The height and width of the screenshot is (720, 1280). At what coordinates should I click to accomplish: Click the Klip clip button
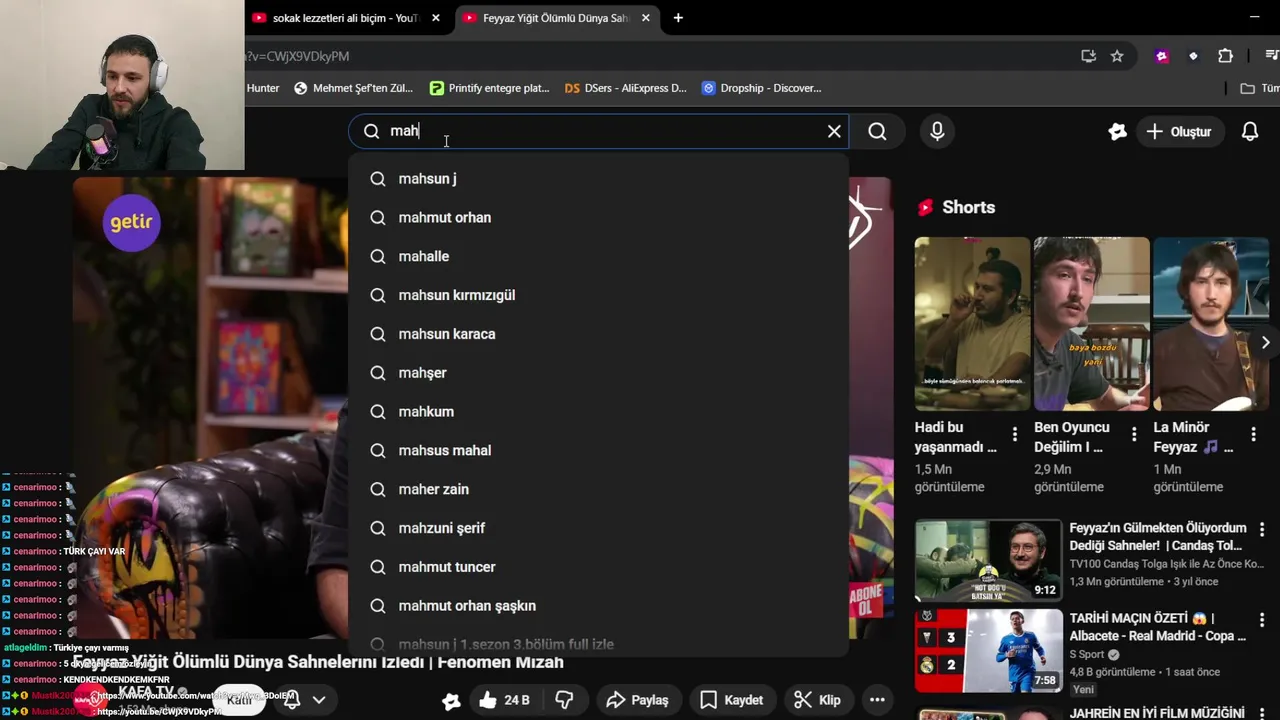tap(816, 700)
